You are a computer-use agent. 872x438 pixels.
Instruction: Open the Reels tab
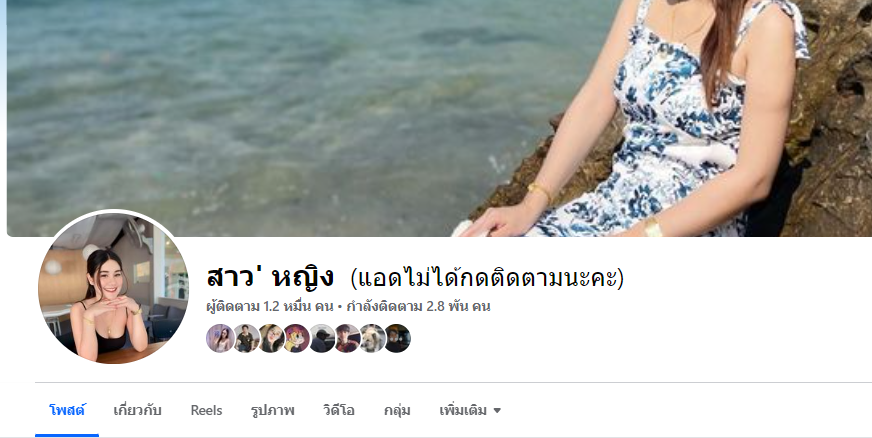pos(206,410)
